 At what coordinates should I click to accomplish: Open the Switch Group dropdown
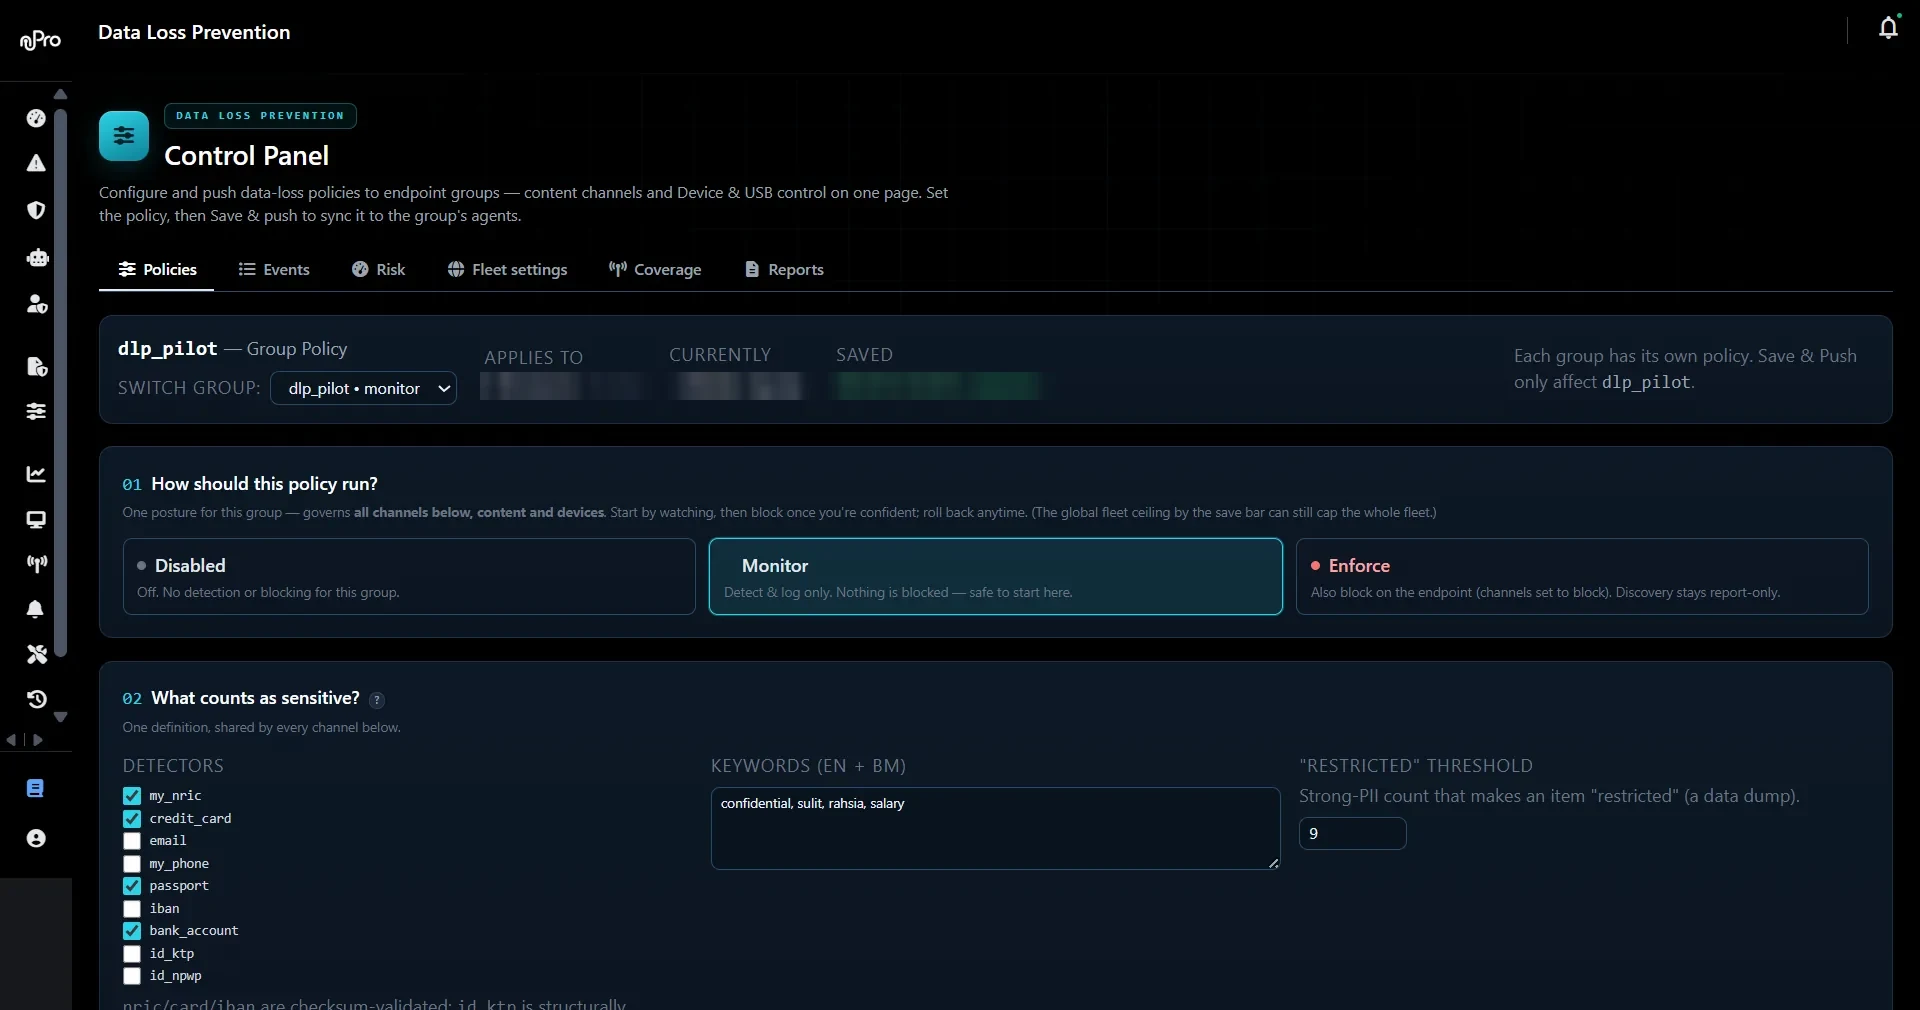point(363,388)
